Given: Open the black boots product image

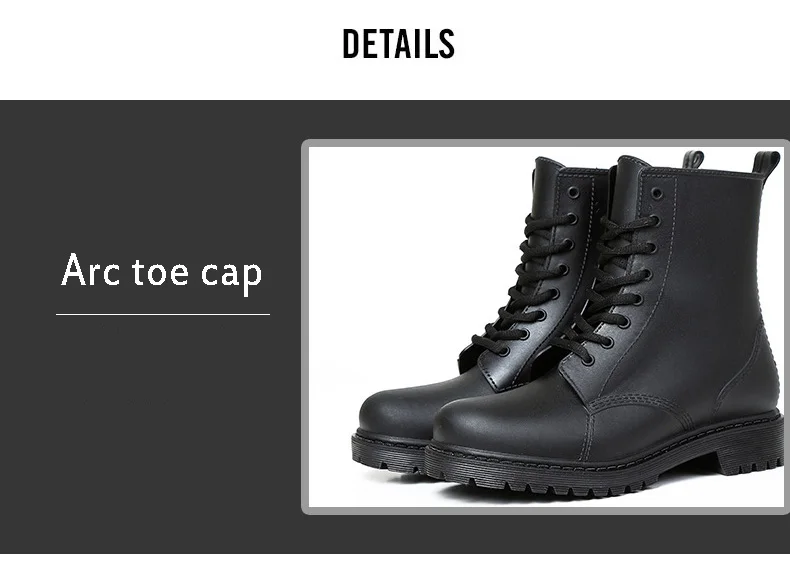Looking at the screenshot, I should pos(548,327).
